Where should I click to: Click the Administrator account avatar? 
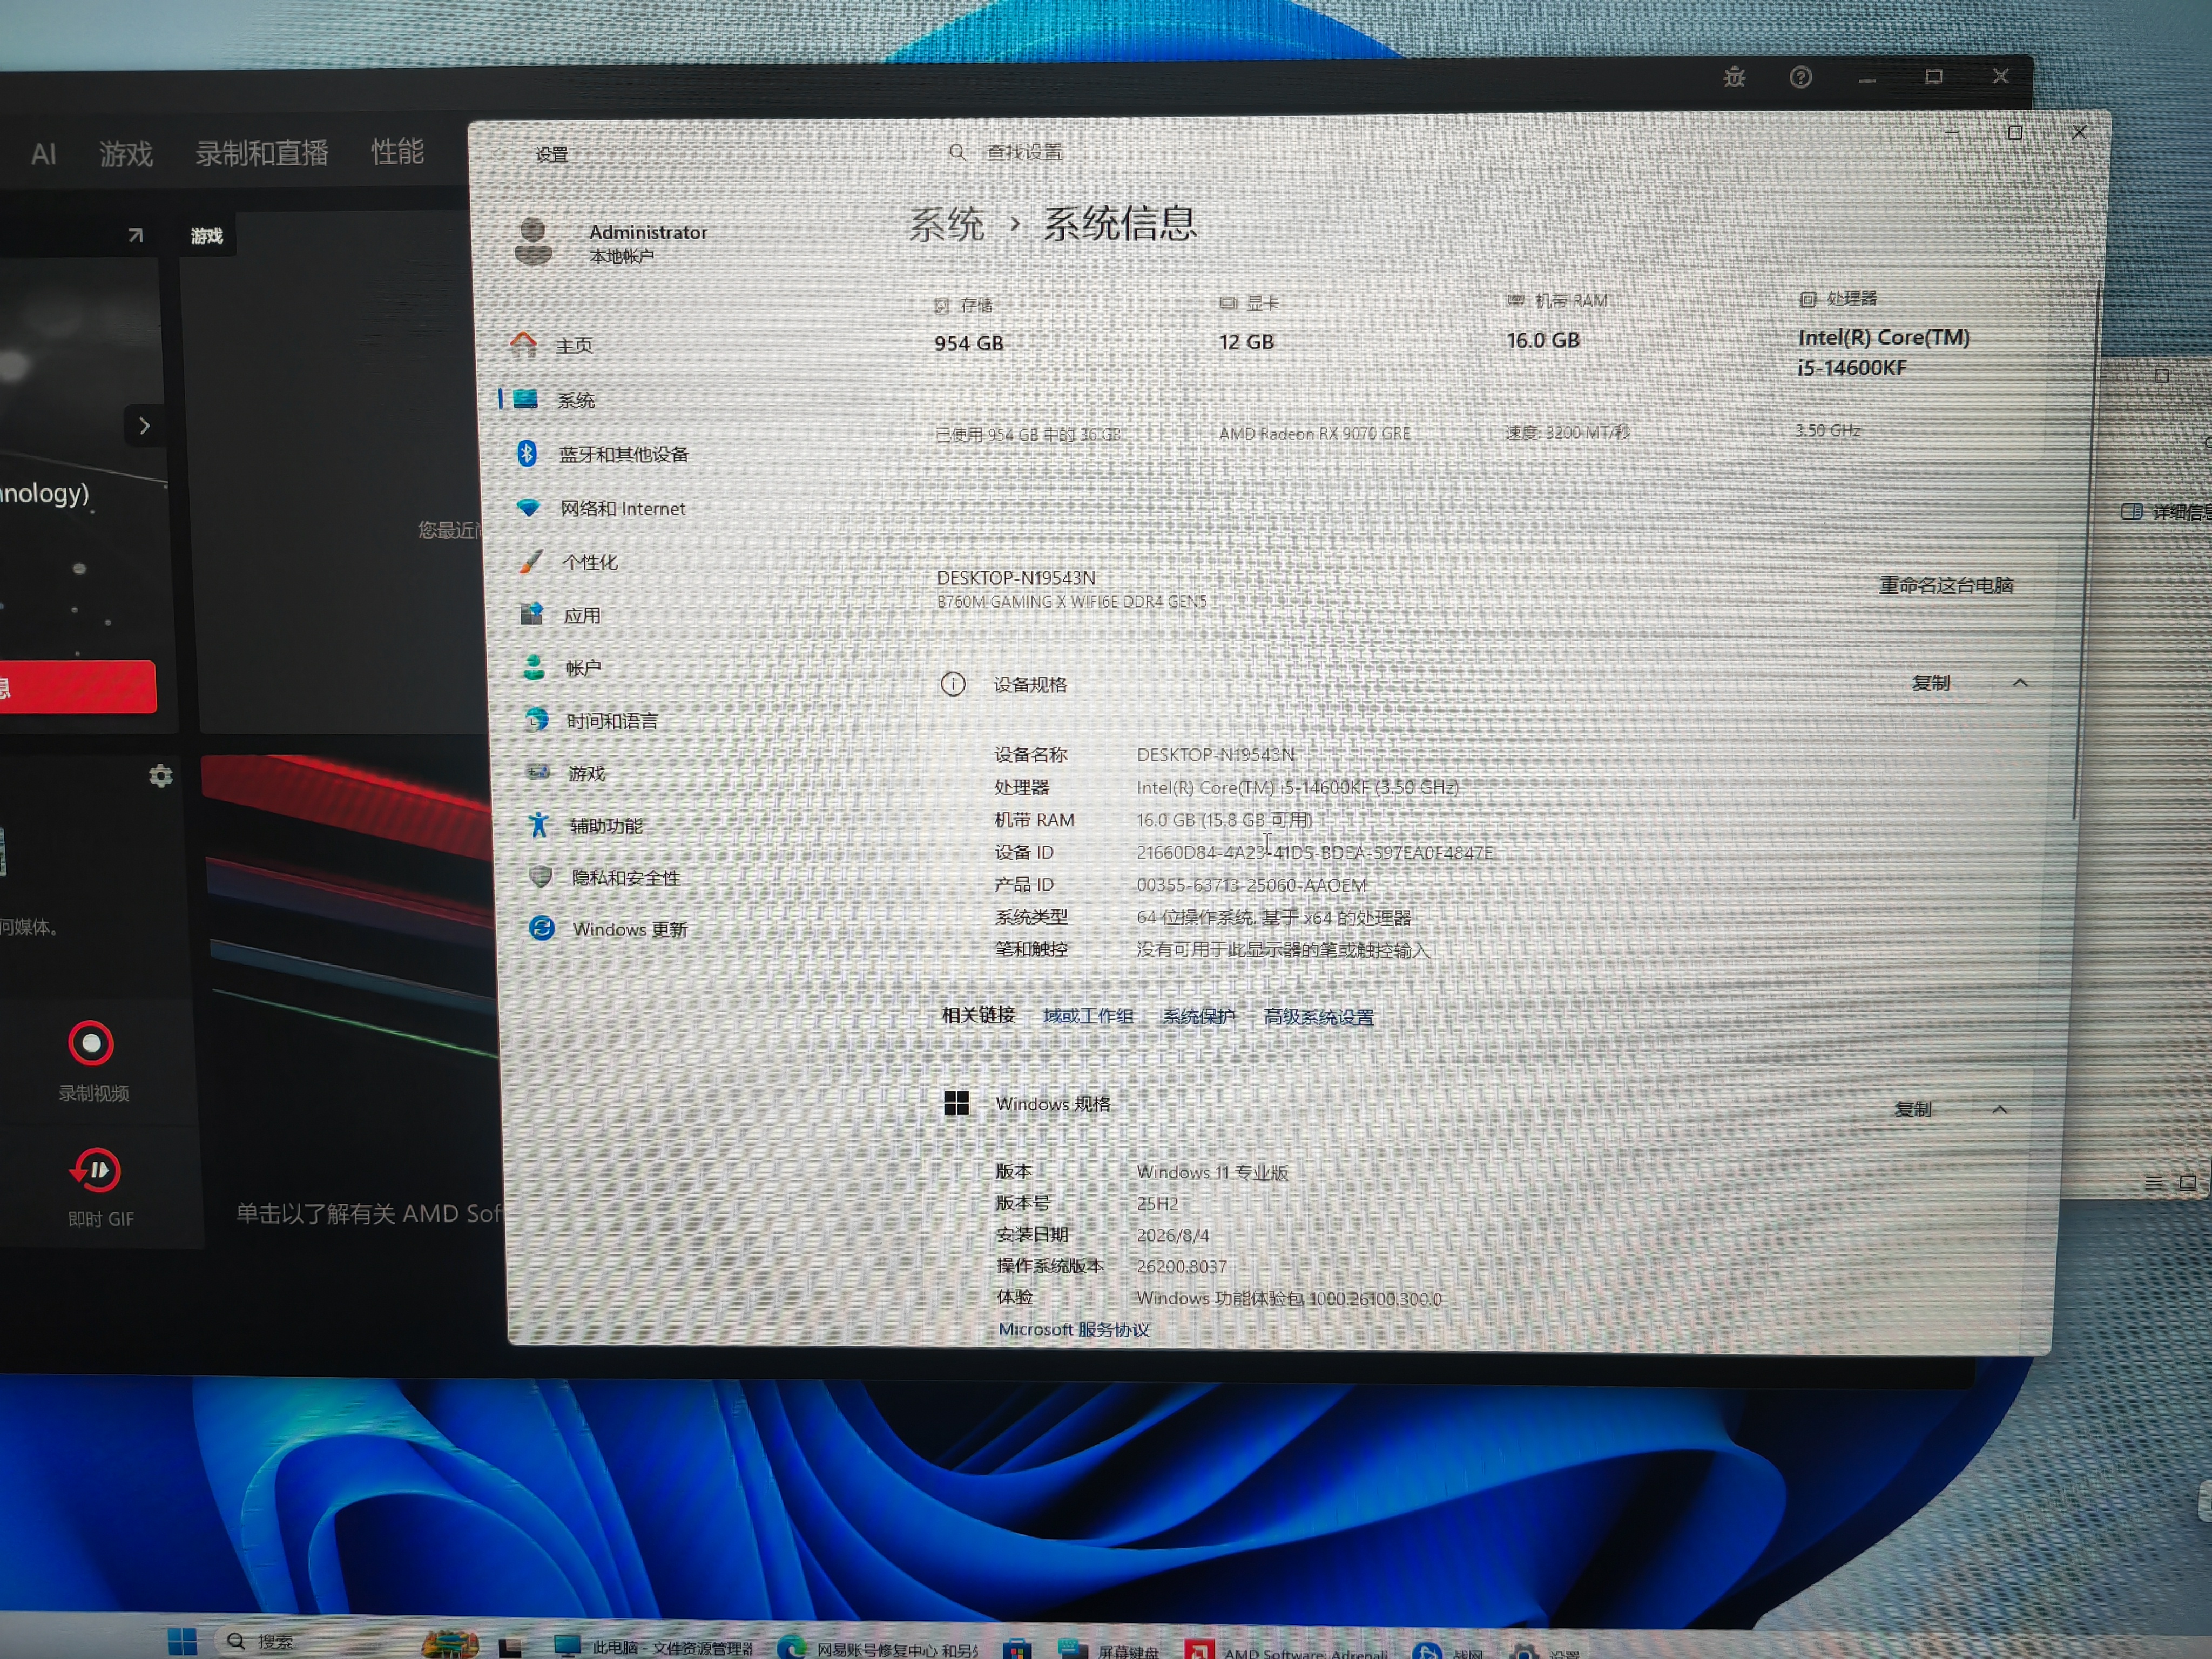[533, 241]
